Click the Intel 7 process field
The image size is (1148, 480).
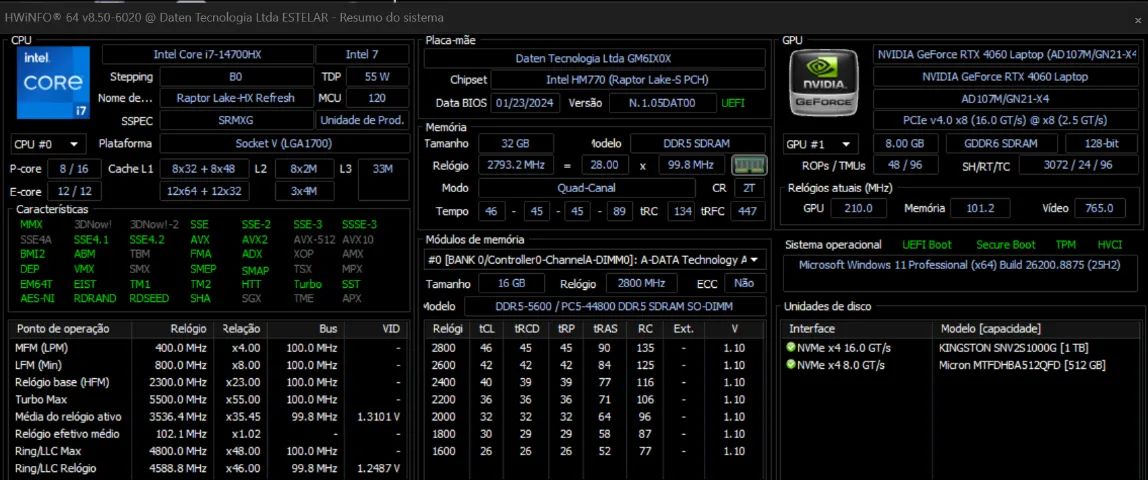pyautogui.click(x=362, y=54)
